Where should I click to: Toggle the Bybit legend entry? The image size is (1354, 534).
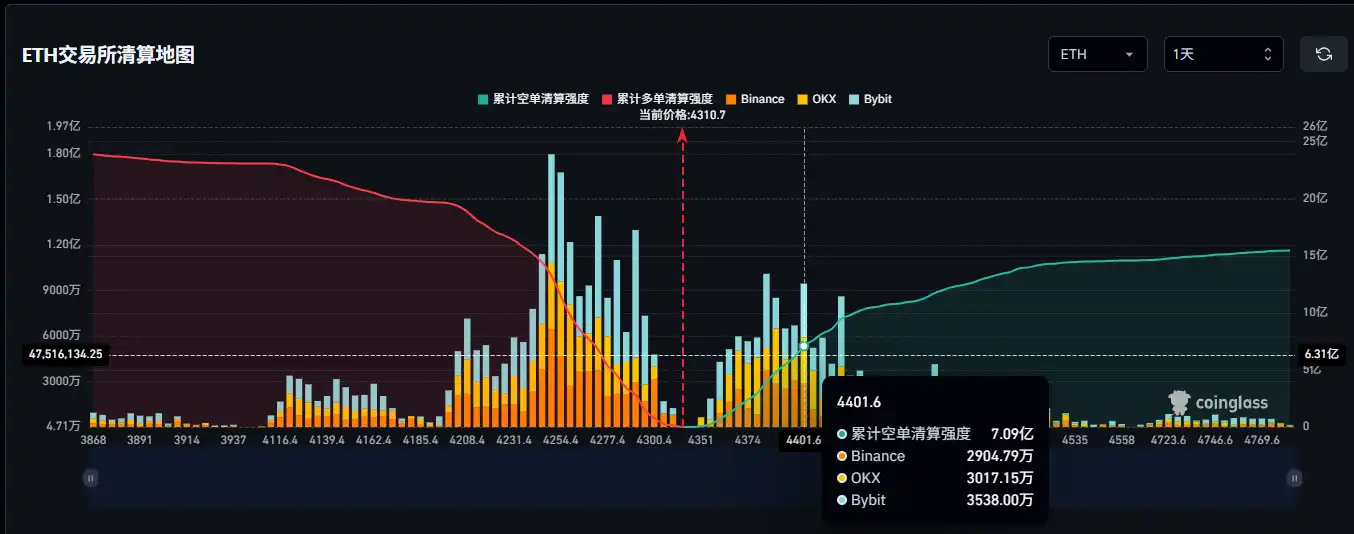coord(870,99)
